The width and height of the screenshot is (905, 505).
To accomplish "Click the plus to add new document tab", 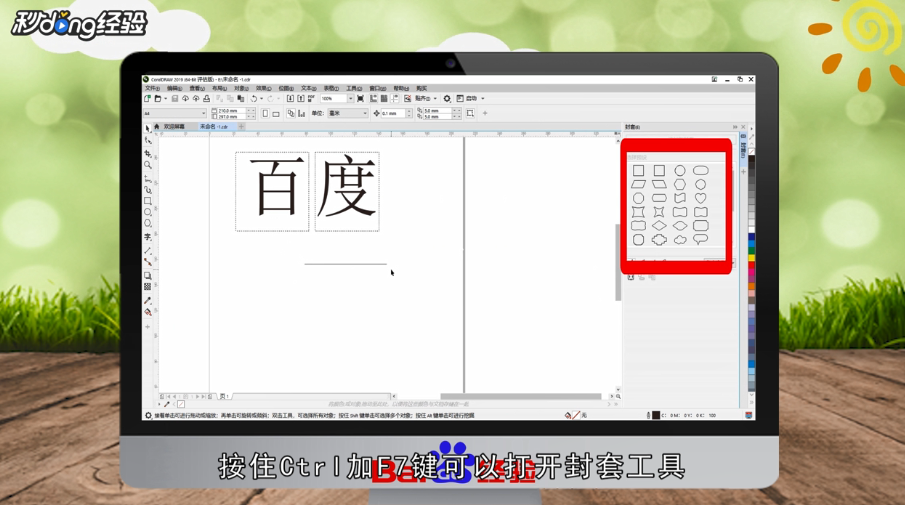I will coord(241,127).
